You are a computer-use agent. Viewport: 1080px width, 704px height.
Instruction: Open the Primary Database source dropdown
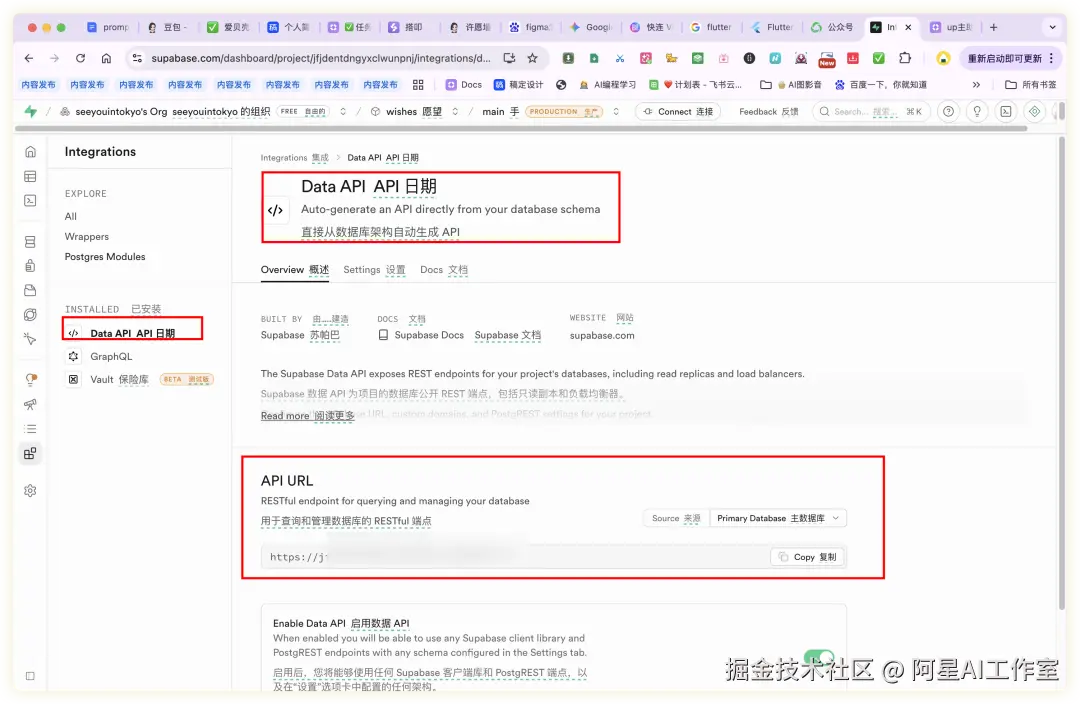click(x=778, y=518)
